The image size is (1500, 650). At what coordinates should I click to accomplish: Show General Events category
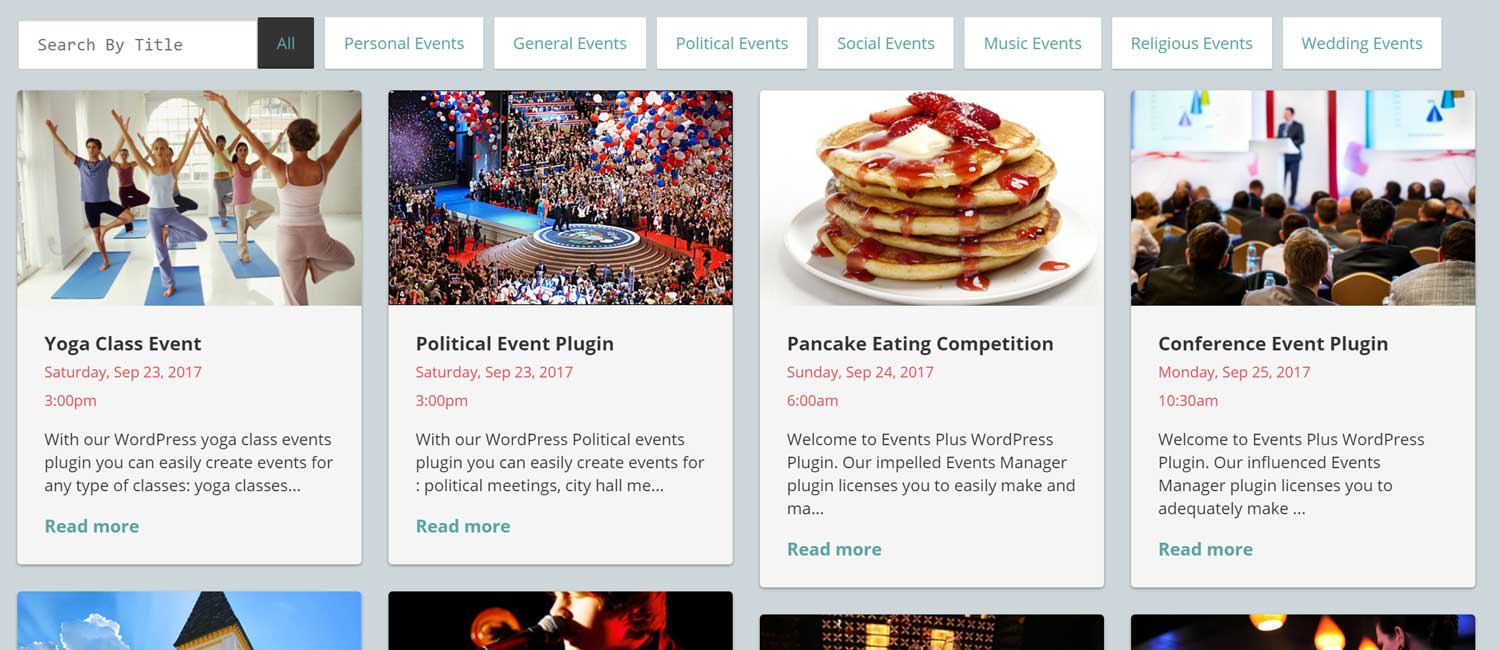570,44
